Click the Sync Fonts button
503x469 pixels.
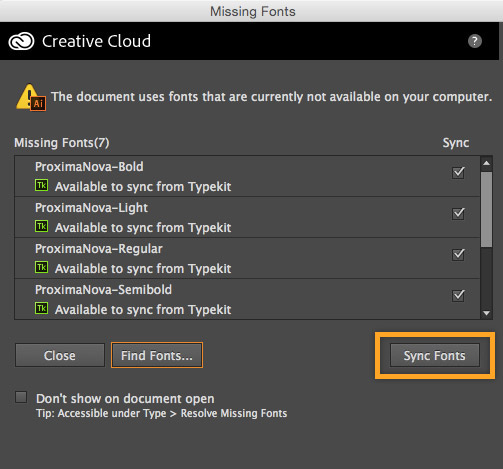click(x=435, y=355)
